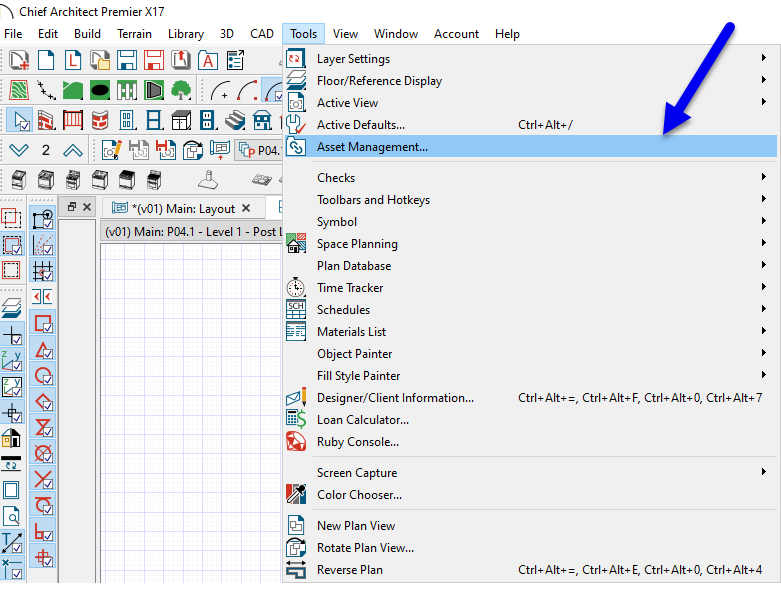The image size is (781, 599).
Task: Select the blue House roof tool icon
Action: pyautogui.click(x=262, y=120)
